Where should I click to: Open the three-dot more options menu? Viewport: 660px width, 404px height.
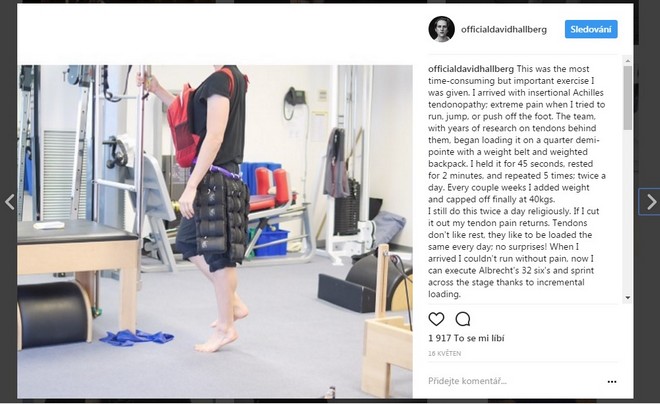click(x=612, y=382)
